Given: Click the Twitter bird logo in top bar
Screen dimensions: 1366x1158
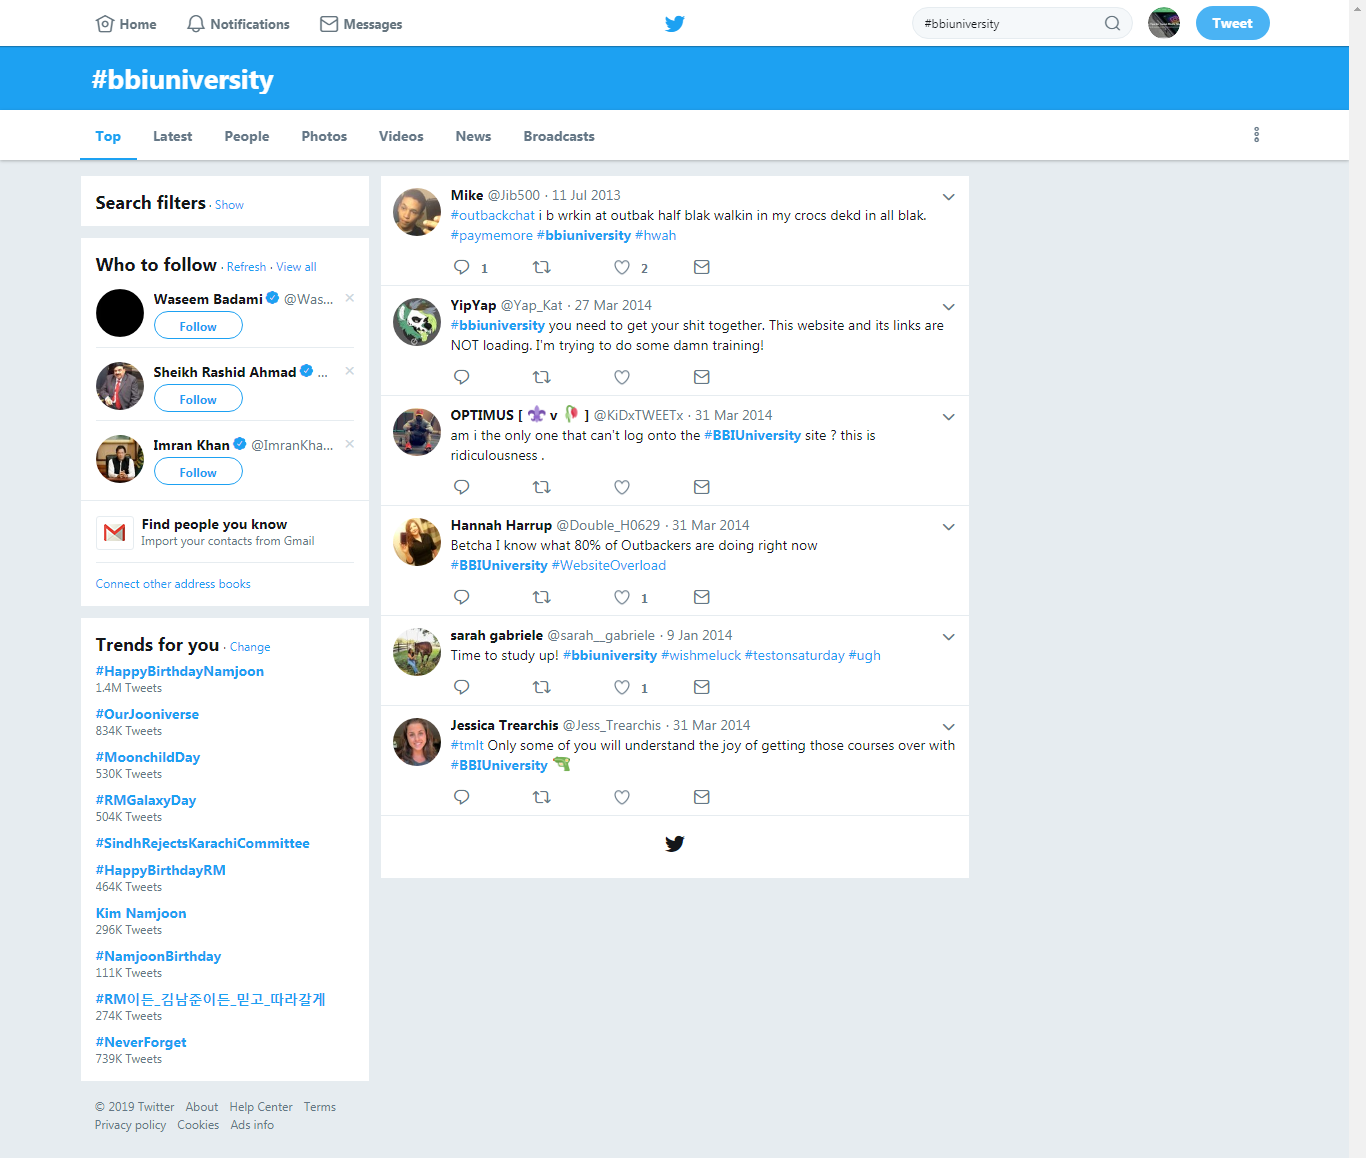Looking at the screenshot, I should point(675,24).
